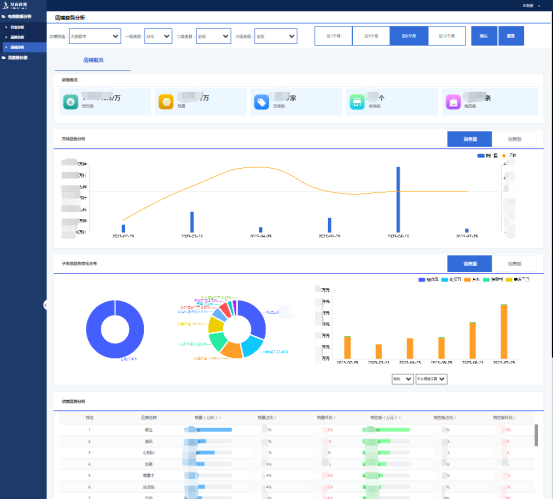Click the rank 1 row in brand table

point(297,430)
